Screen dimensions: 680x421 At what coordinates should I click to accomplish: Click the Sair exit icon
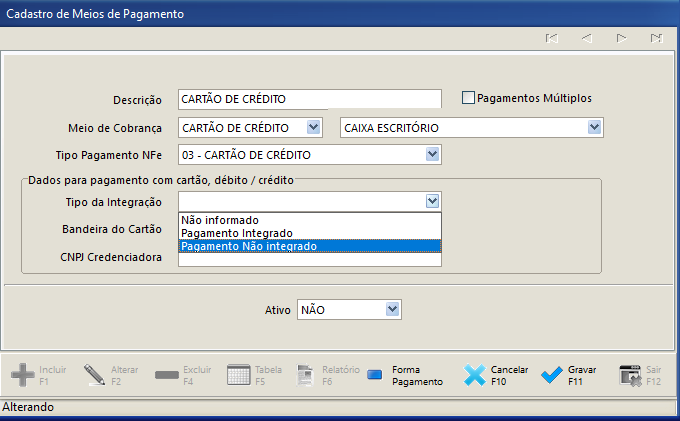(x=630, y=375)
